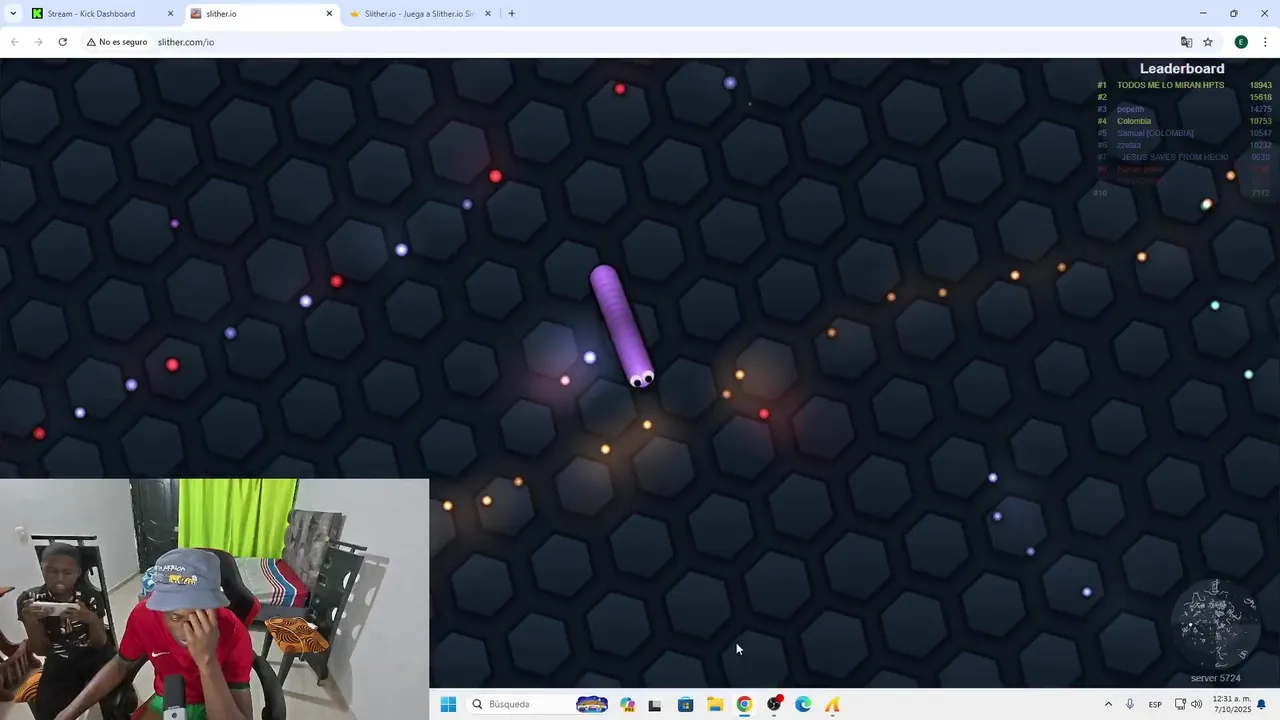Click the translate page icon
Image resolution: width=1280 pixels, height=720 pixels.
(1186, 42)
